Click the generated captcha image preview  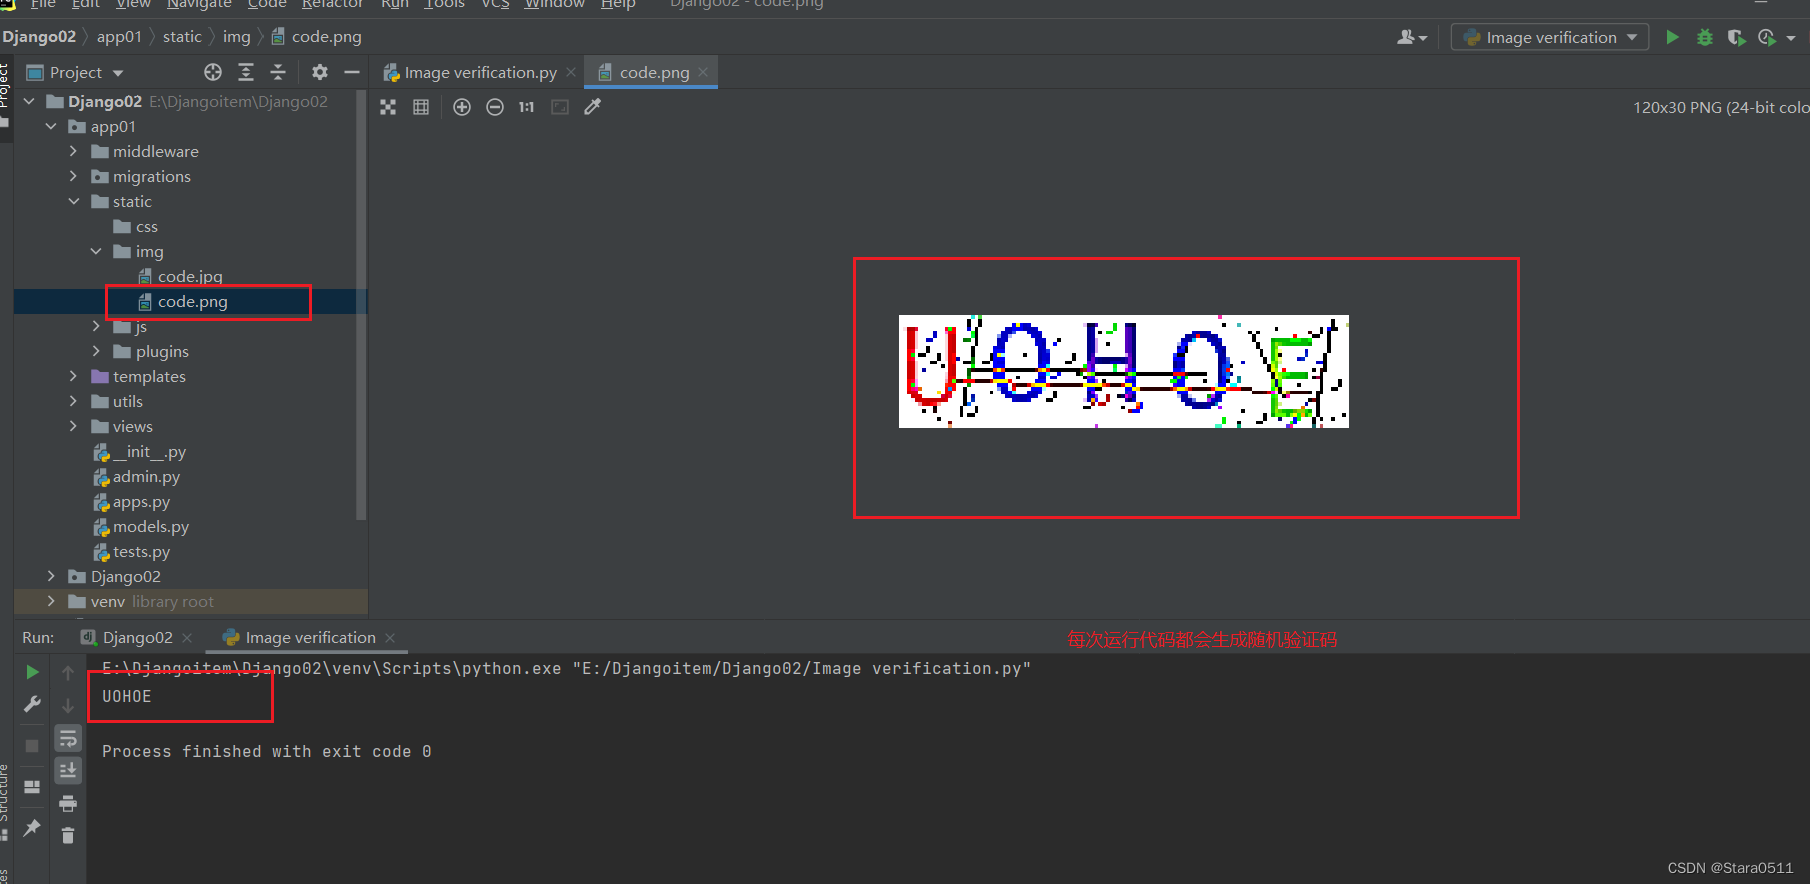(x=1124, y=372)
